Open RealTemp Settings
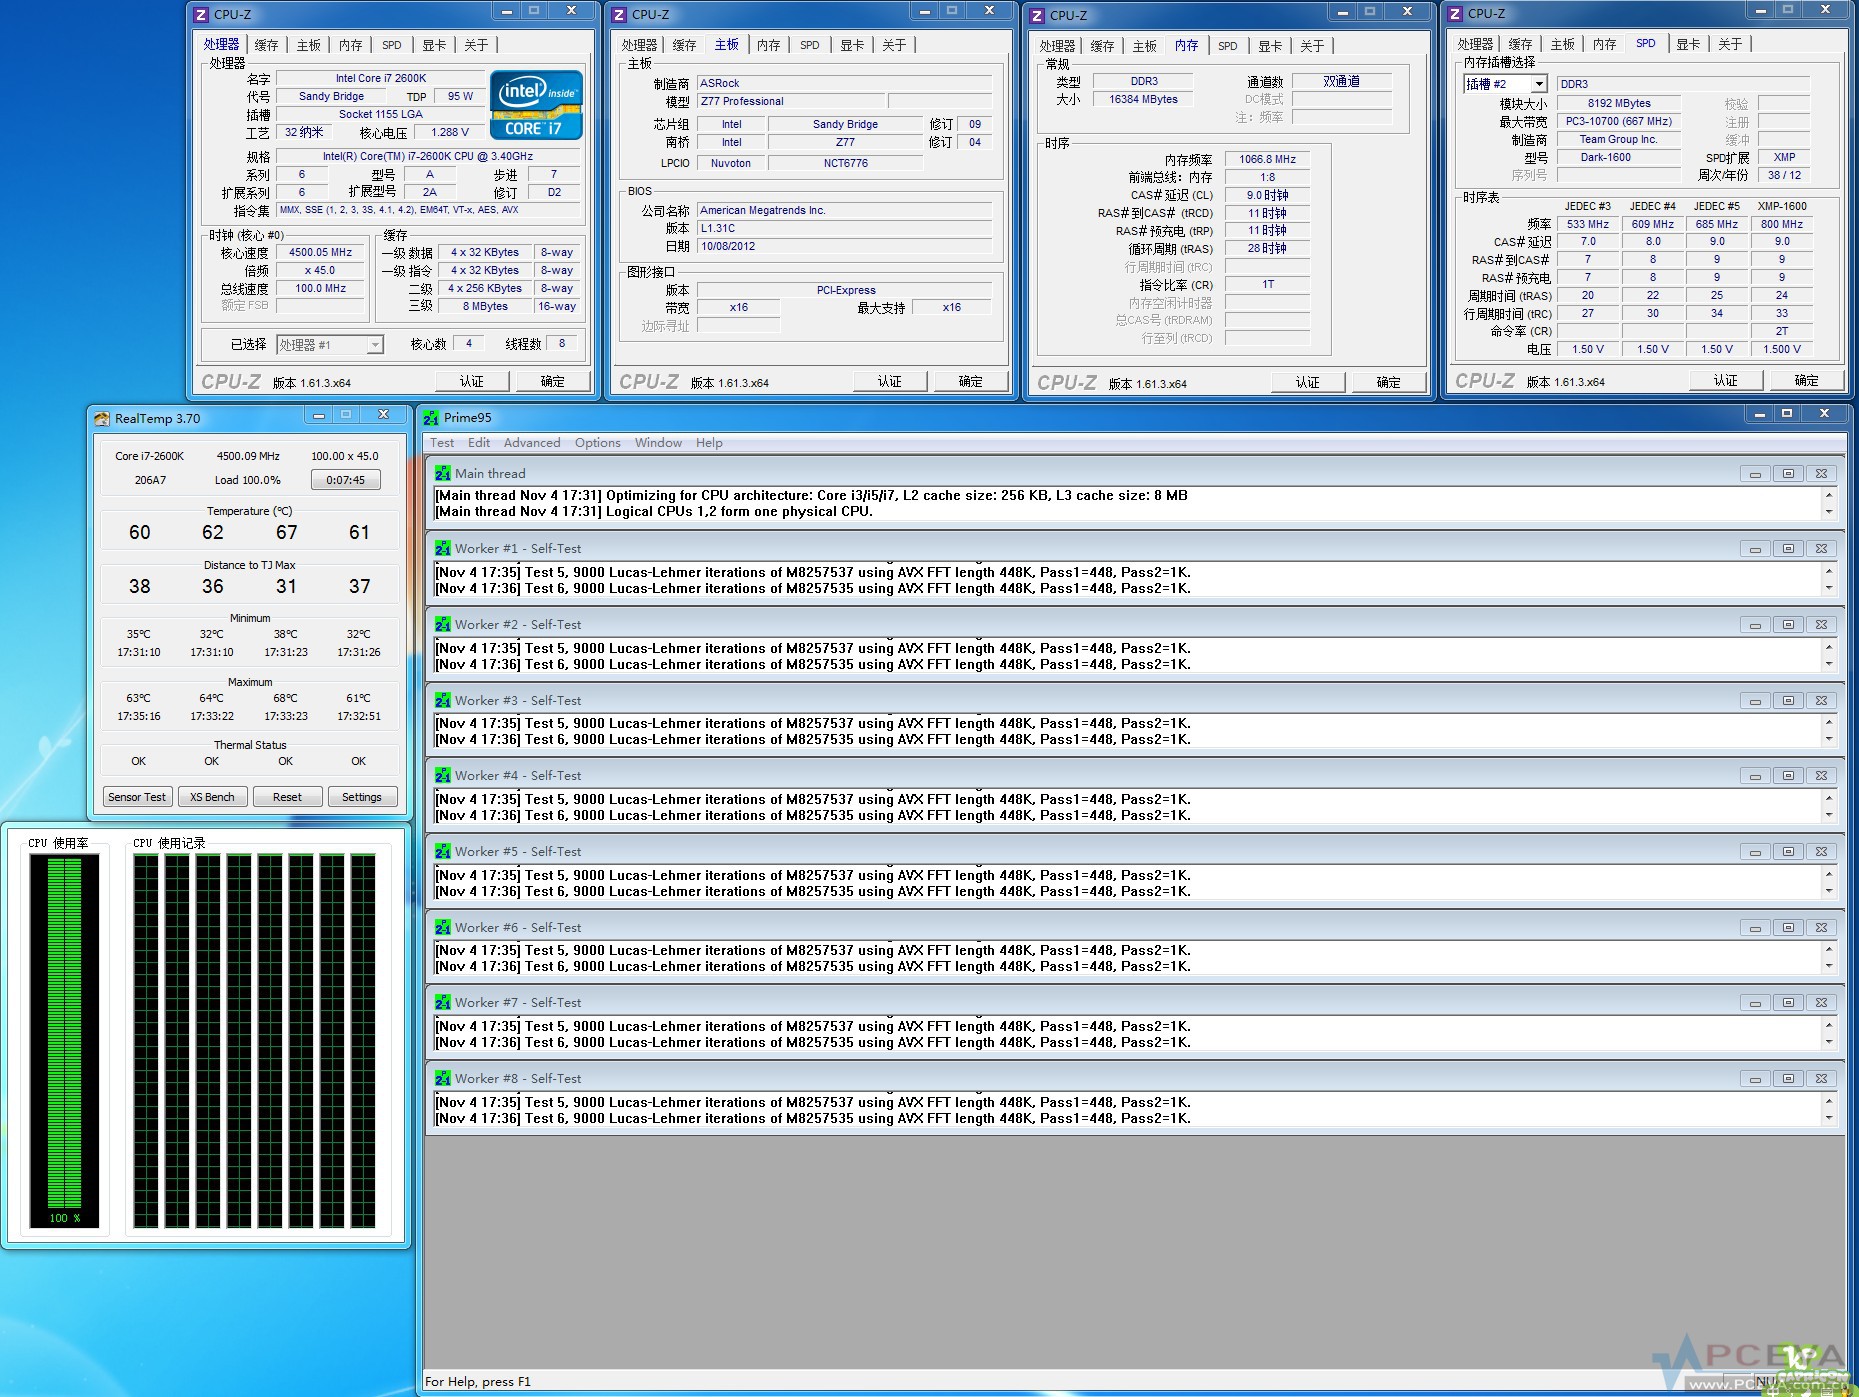Viewport: 1859px width, 1397px height. (361, 797)
